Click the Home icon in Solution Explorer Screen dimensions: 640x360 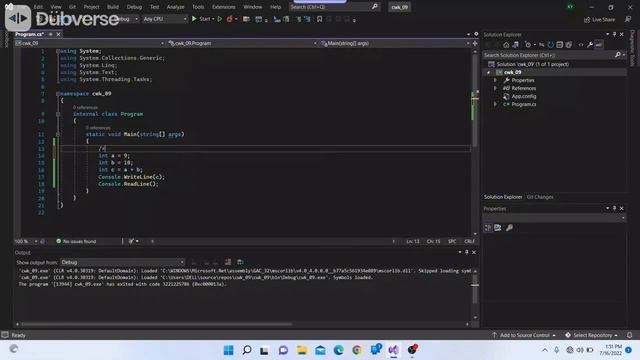pyautogui.click(x=506, y=45)
